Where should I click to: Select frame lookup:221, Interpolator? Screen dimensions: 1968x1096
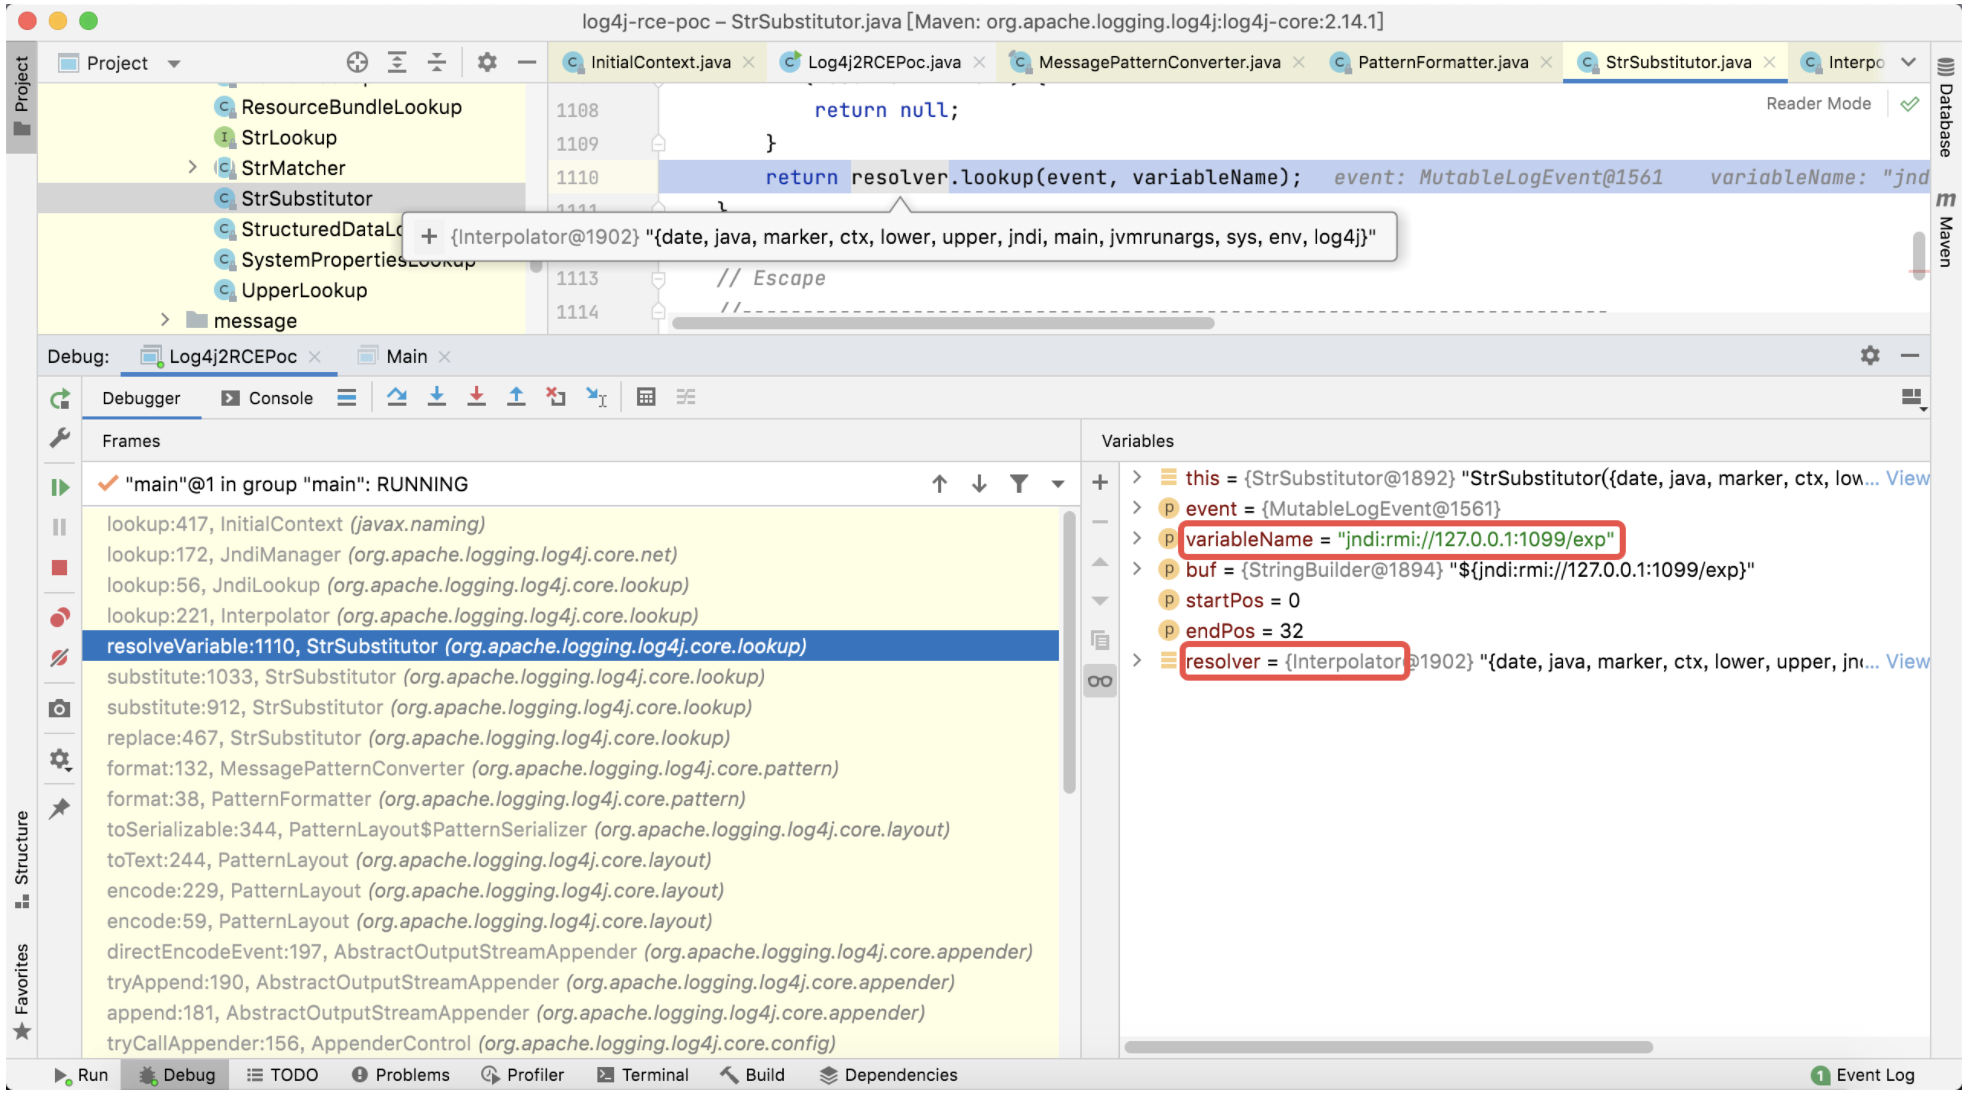[x=570, y=615]
